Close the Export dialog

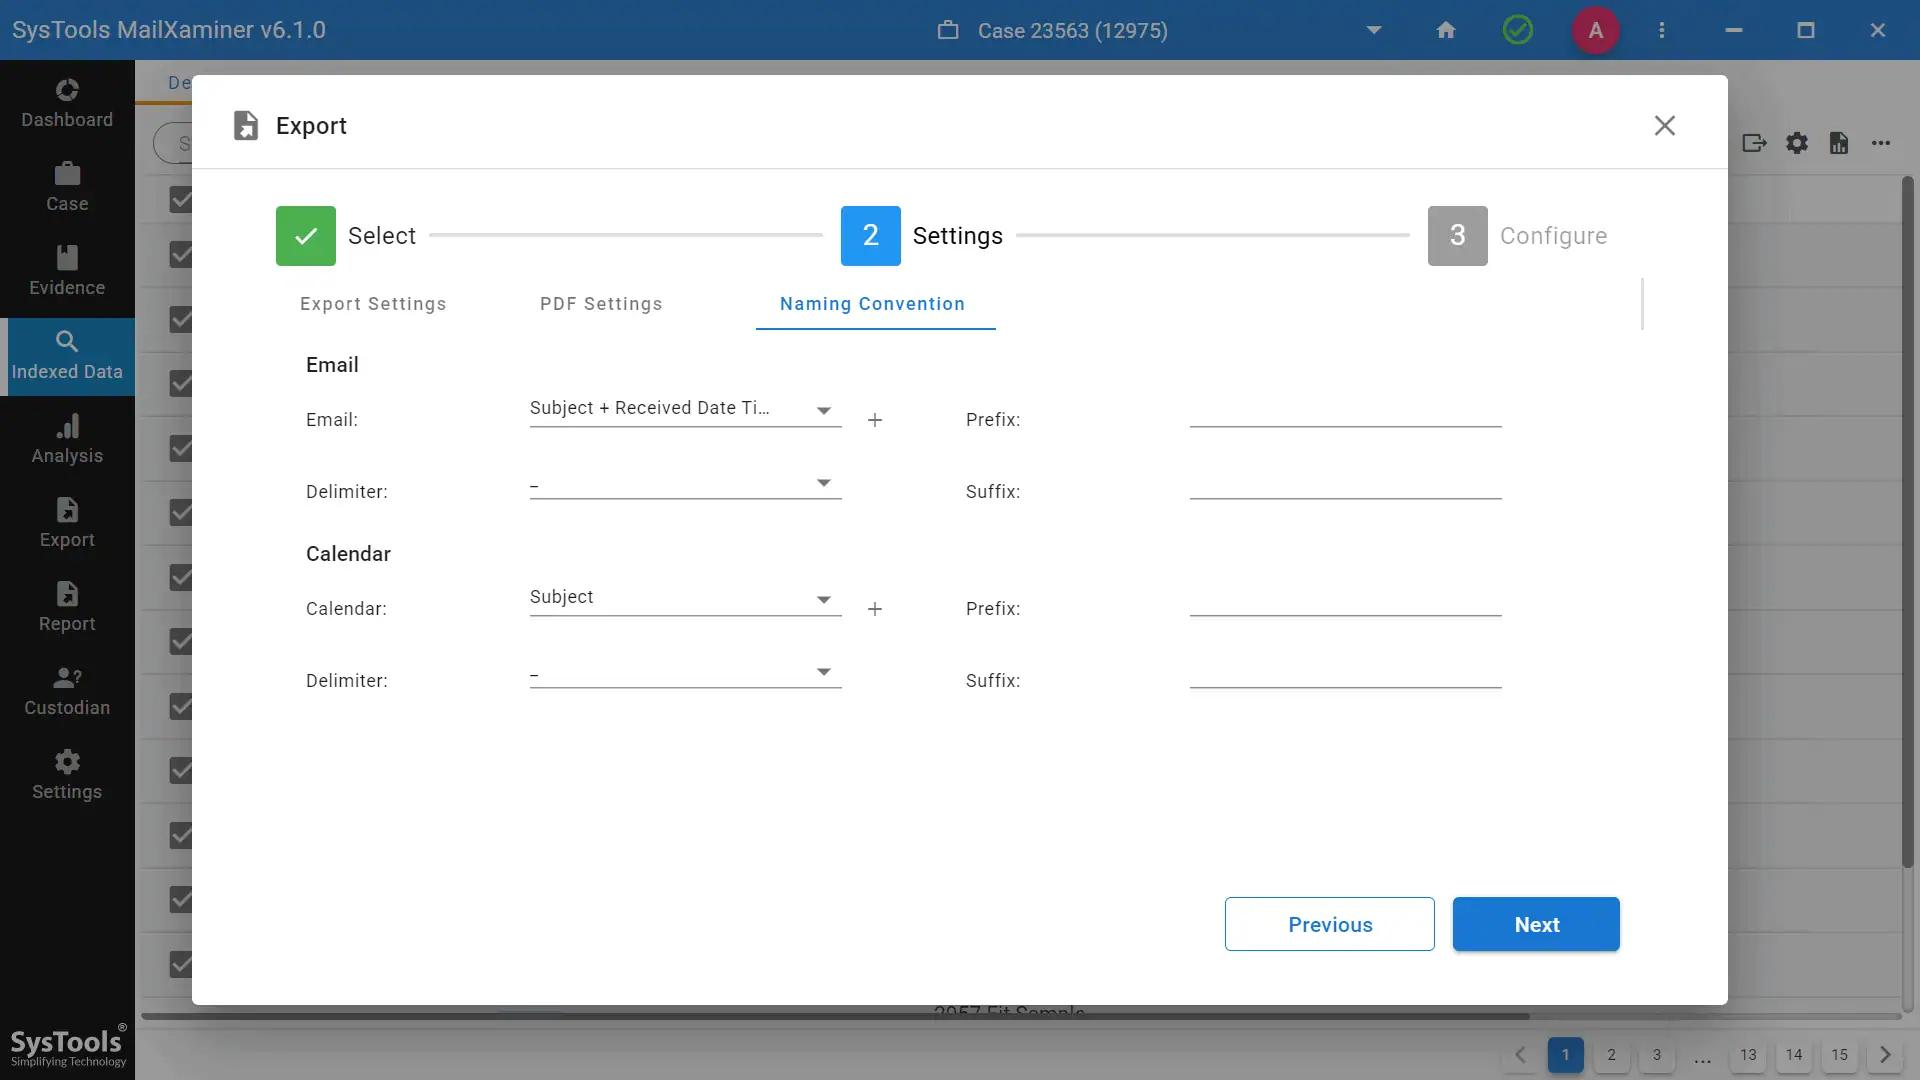(1664, 126)
